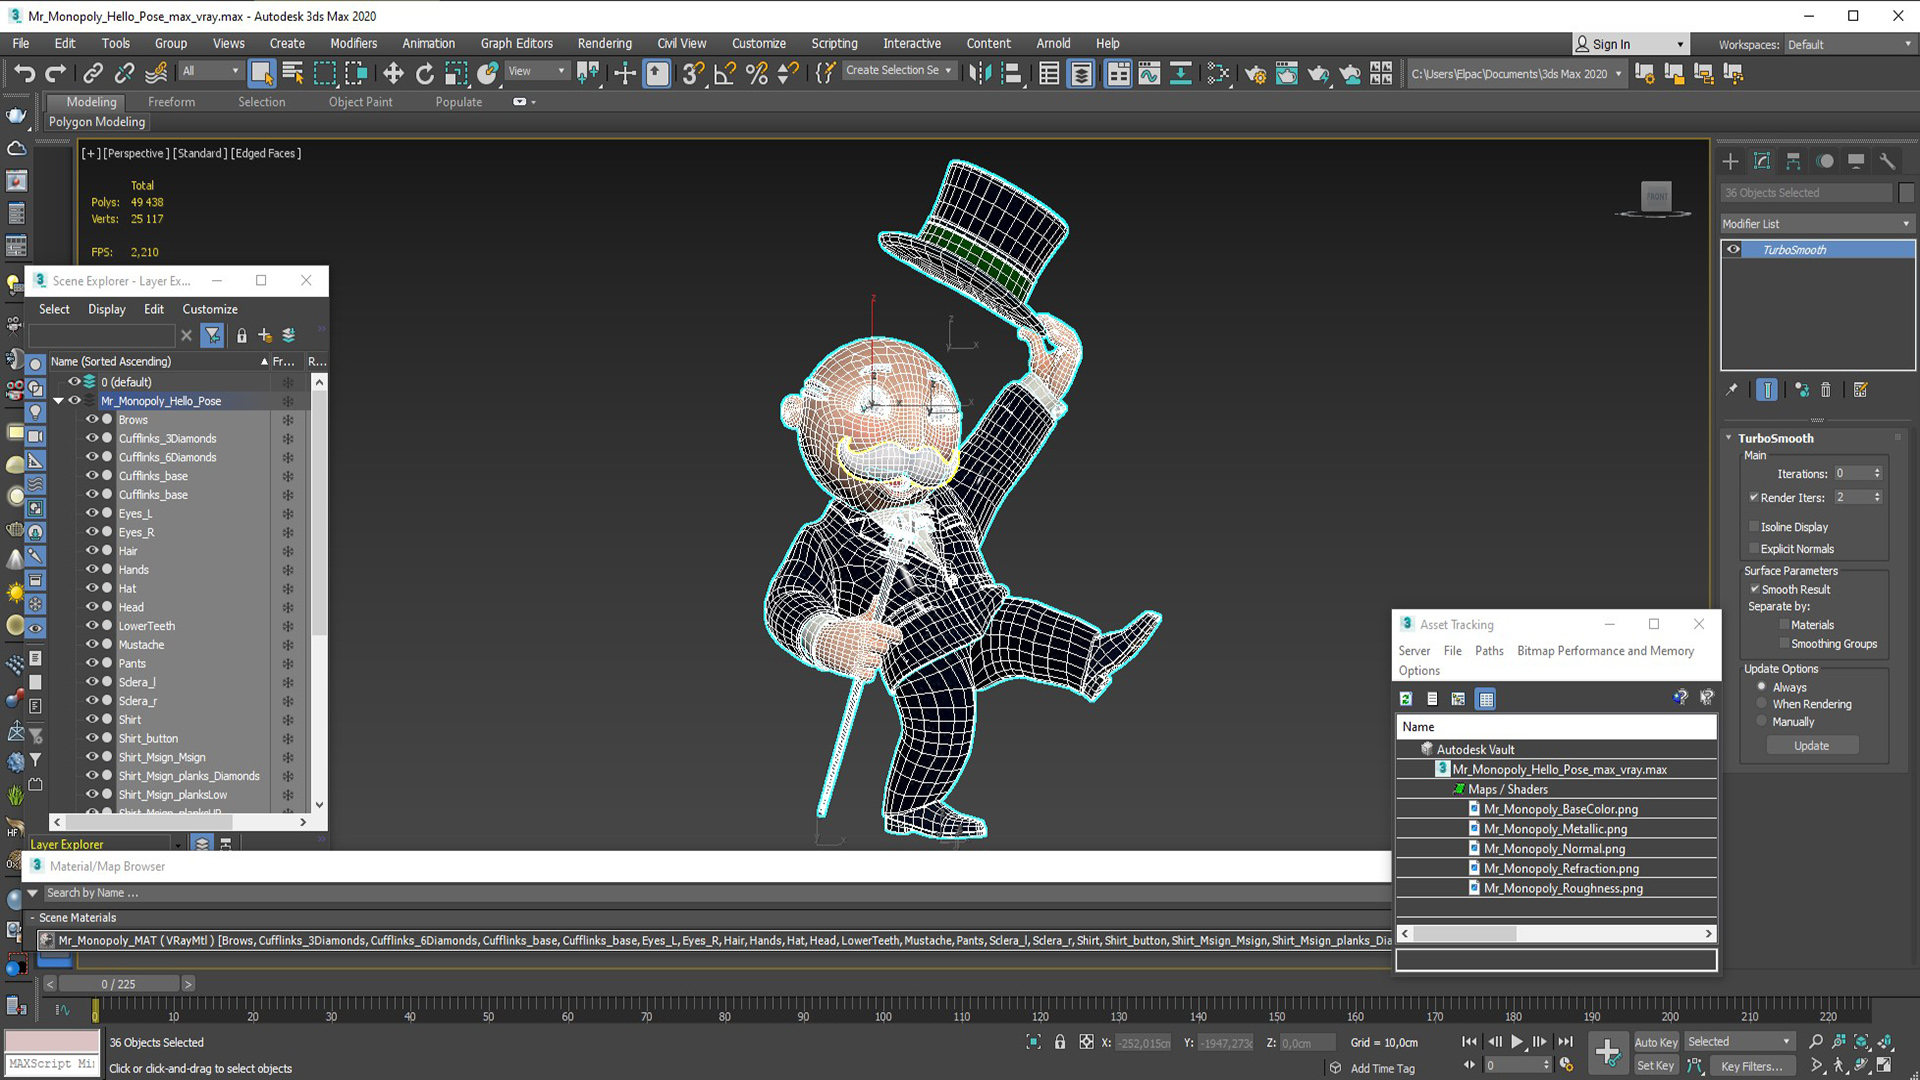Image resolution: width=1920 pixels, height=1080 pixels.
Task: Click Remove modifier trash icon
Action: (1825, 390)
